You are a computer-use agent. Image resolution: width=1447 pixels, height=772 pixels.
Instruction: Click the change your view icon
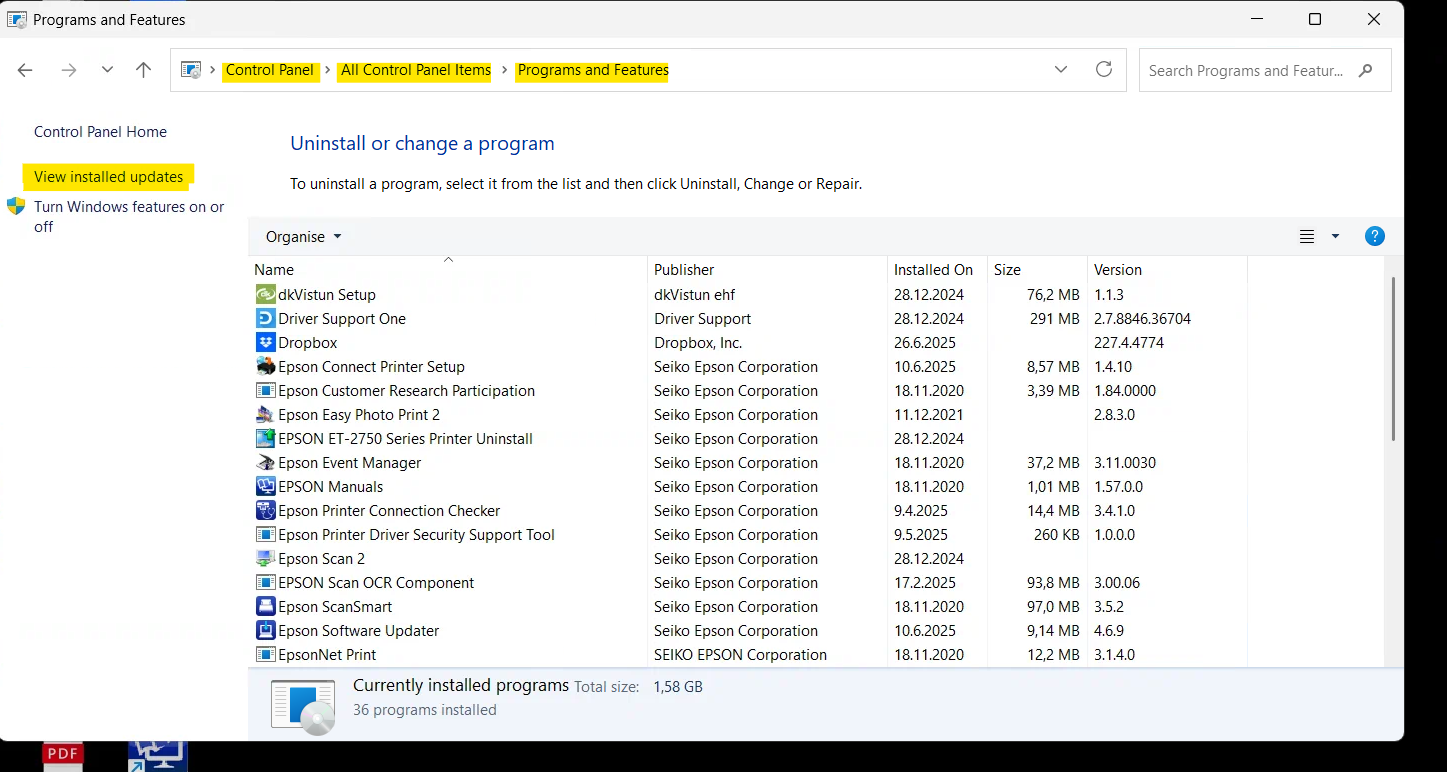[1307, 236]
